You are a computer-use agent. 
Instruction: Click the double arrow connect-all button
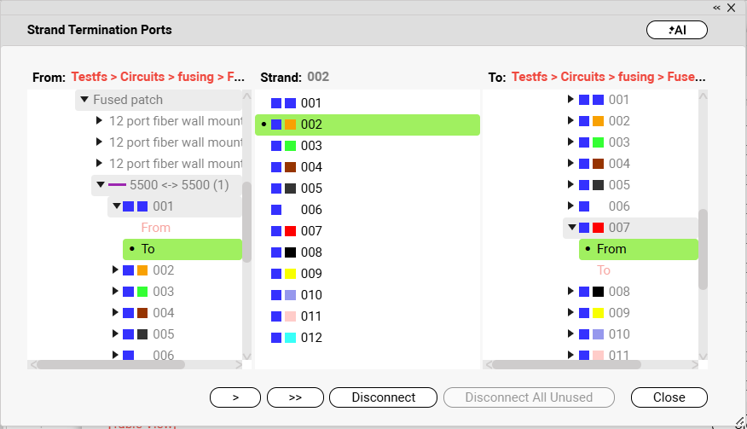(295, 397)
